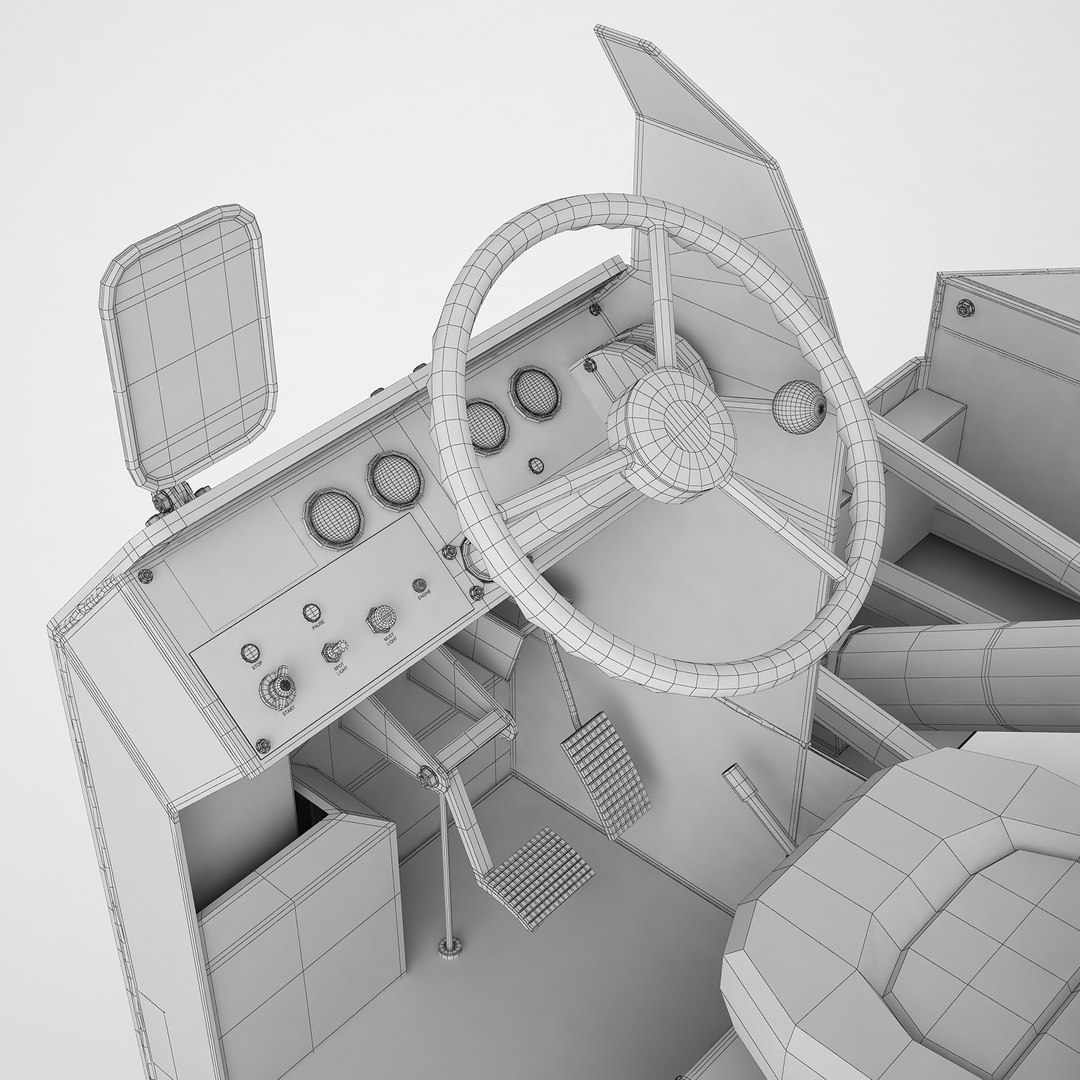
Task: Click the MAST LIGHT knob
Action: click(381, 619)
